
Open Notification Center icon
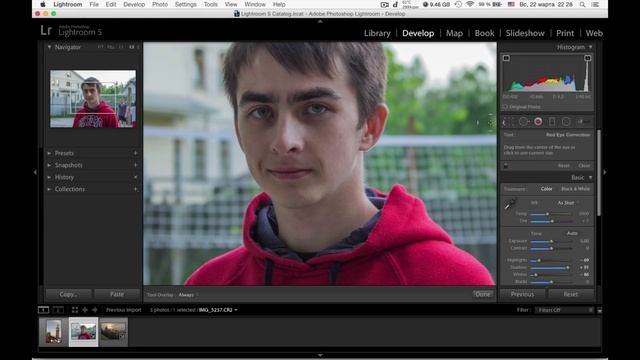[x=596, y=4]
